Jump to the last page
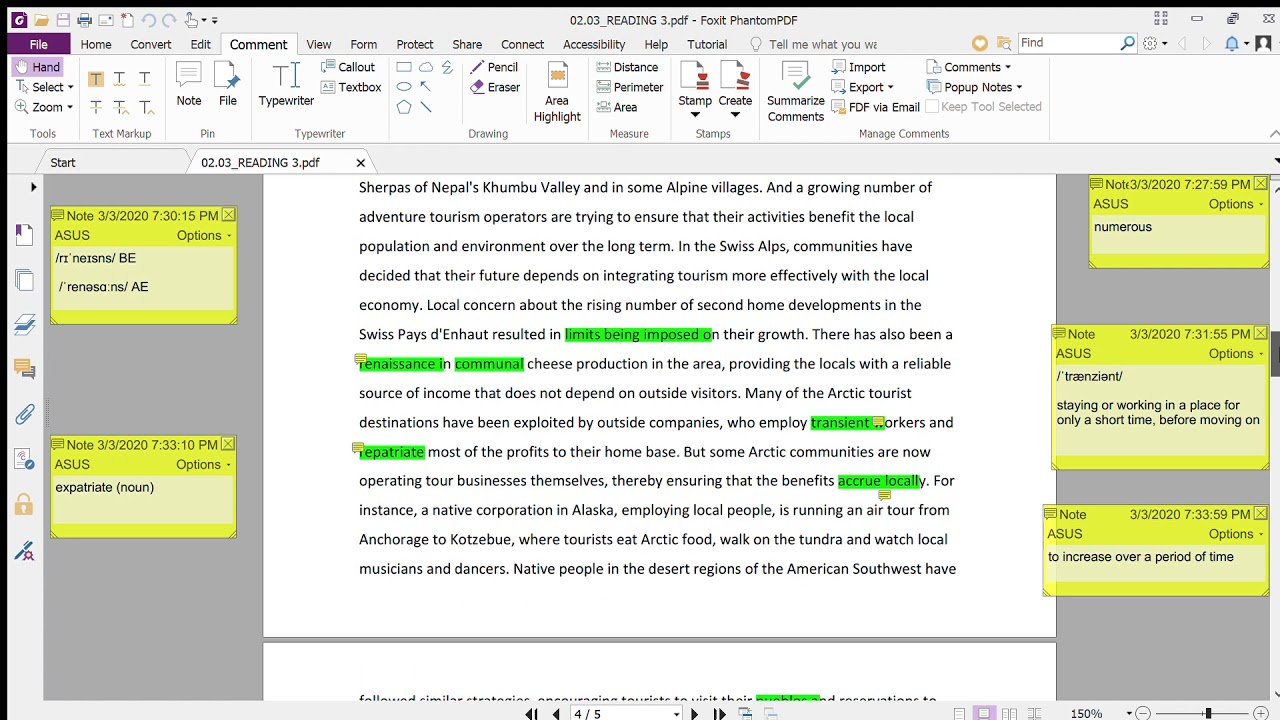The width and height of the screenshot is (1280, 720). (x=720, y=714)
